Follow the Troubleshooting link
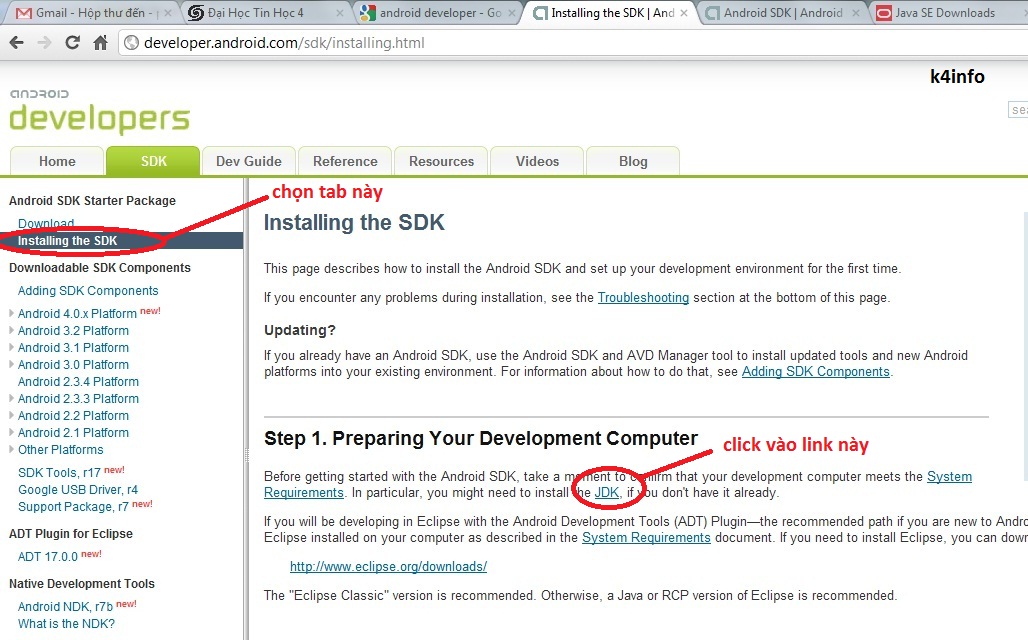The height and width of the screenshot is (640, 1028). (643, 298)
